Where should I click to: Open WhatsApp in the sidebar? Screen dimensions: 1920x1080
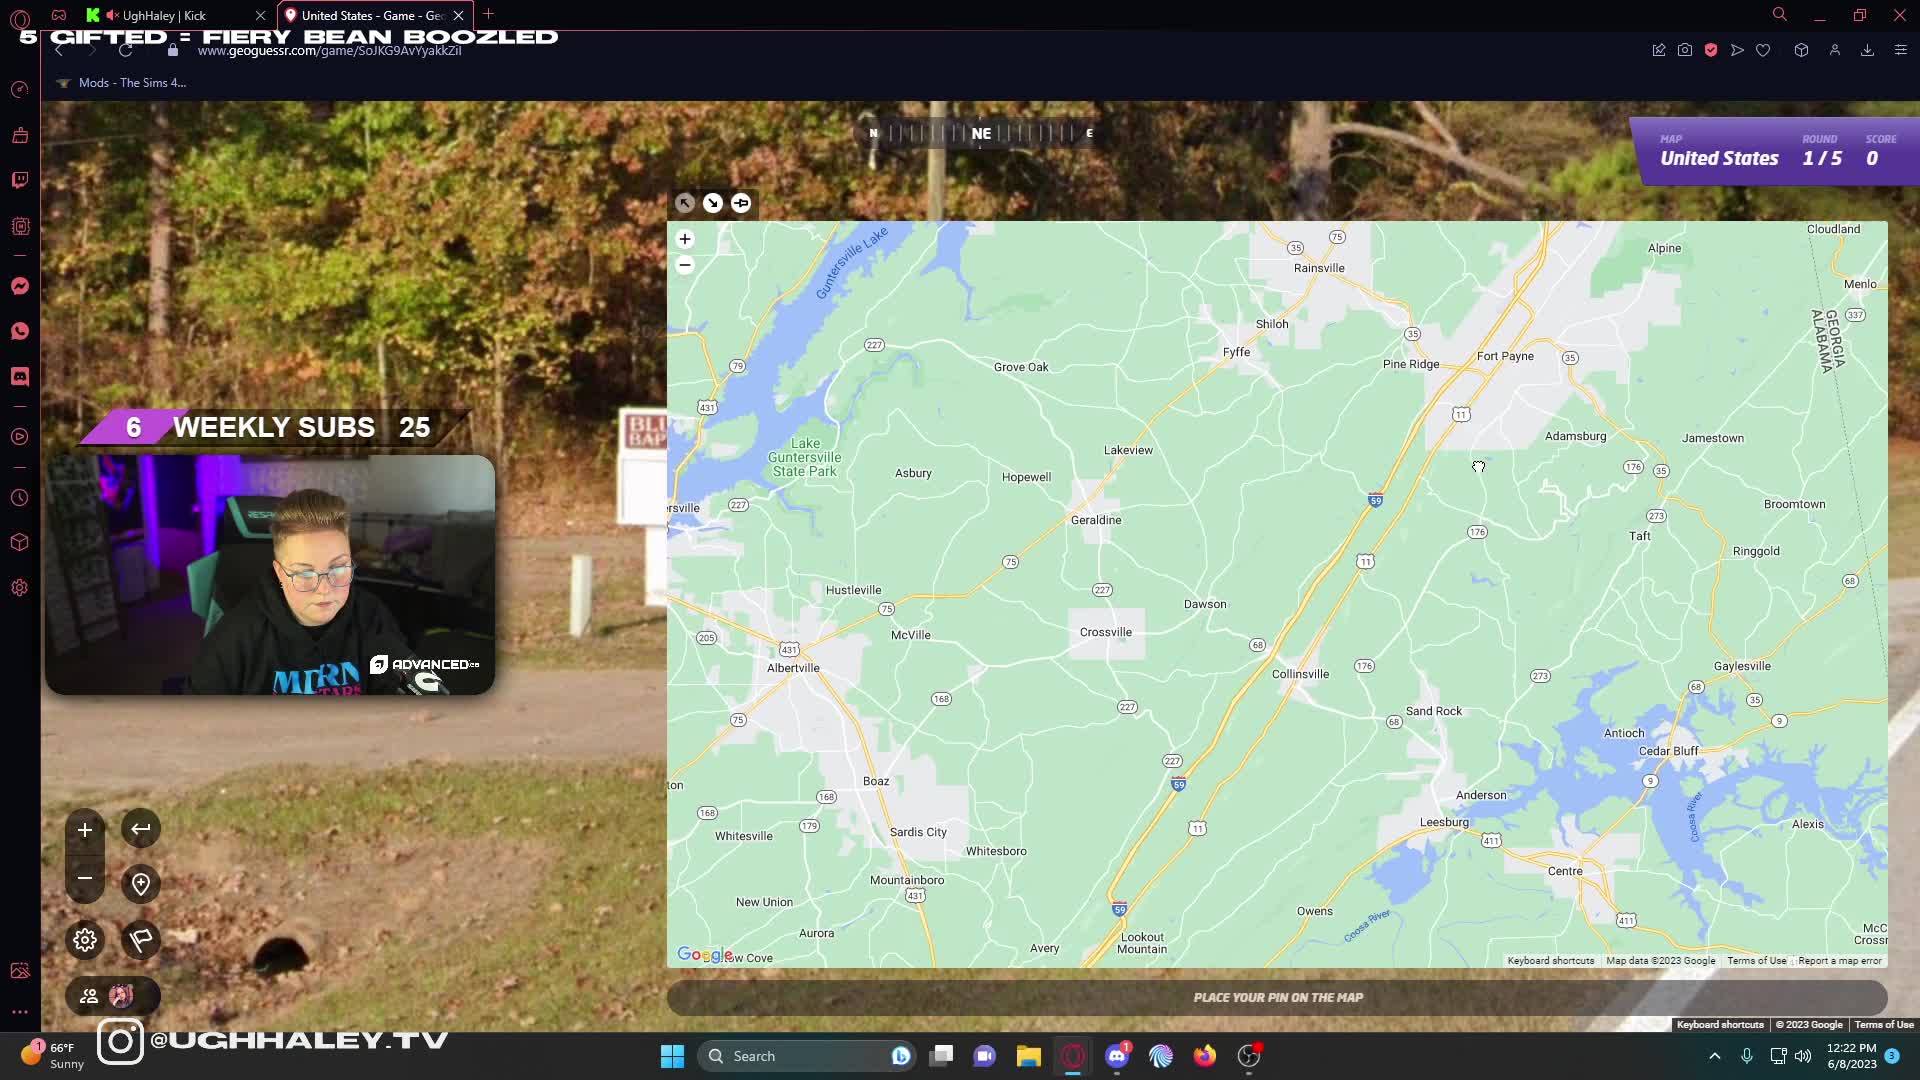click(20, 331)
